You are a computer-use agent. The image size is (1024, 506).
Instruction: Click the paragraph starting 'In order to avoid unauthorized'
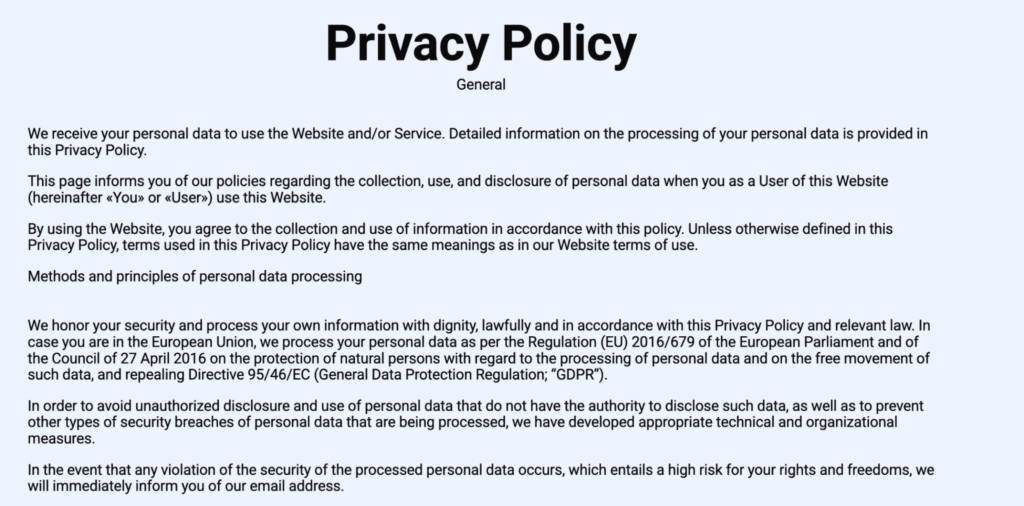tap(475, 422)
